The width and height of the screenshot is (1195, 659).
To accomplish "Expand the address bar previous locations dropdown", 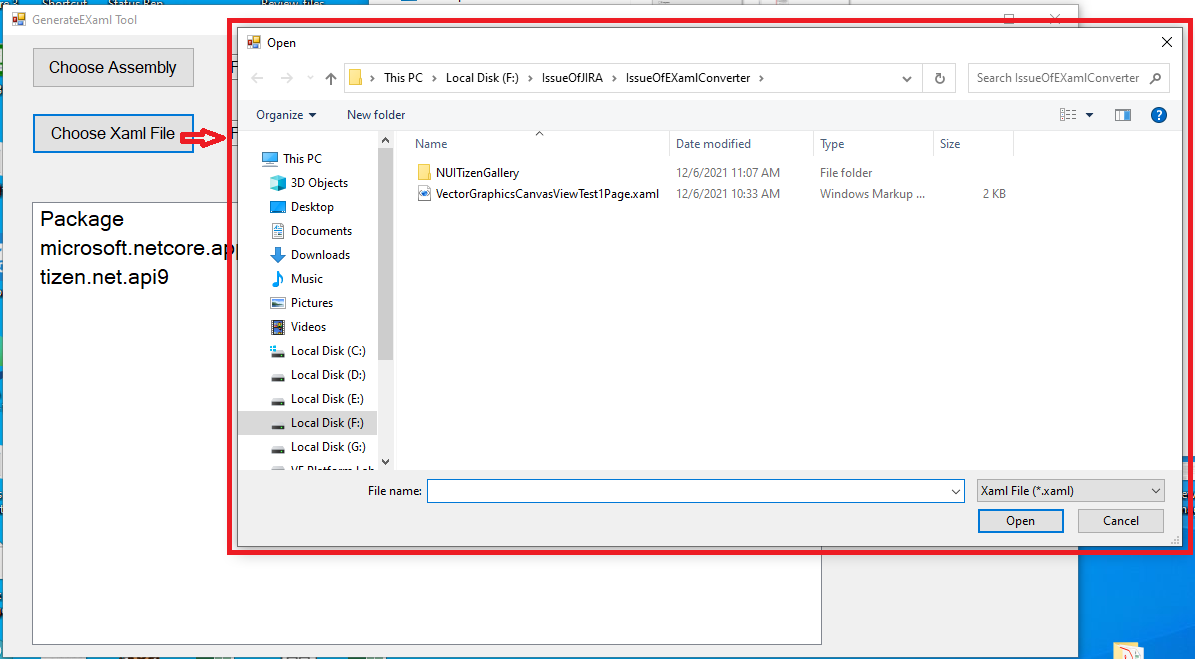I will [906, 78].
